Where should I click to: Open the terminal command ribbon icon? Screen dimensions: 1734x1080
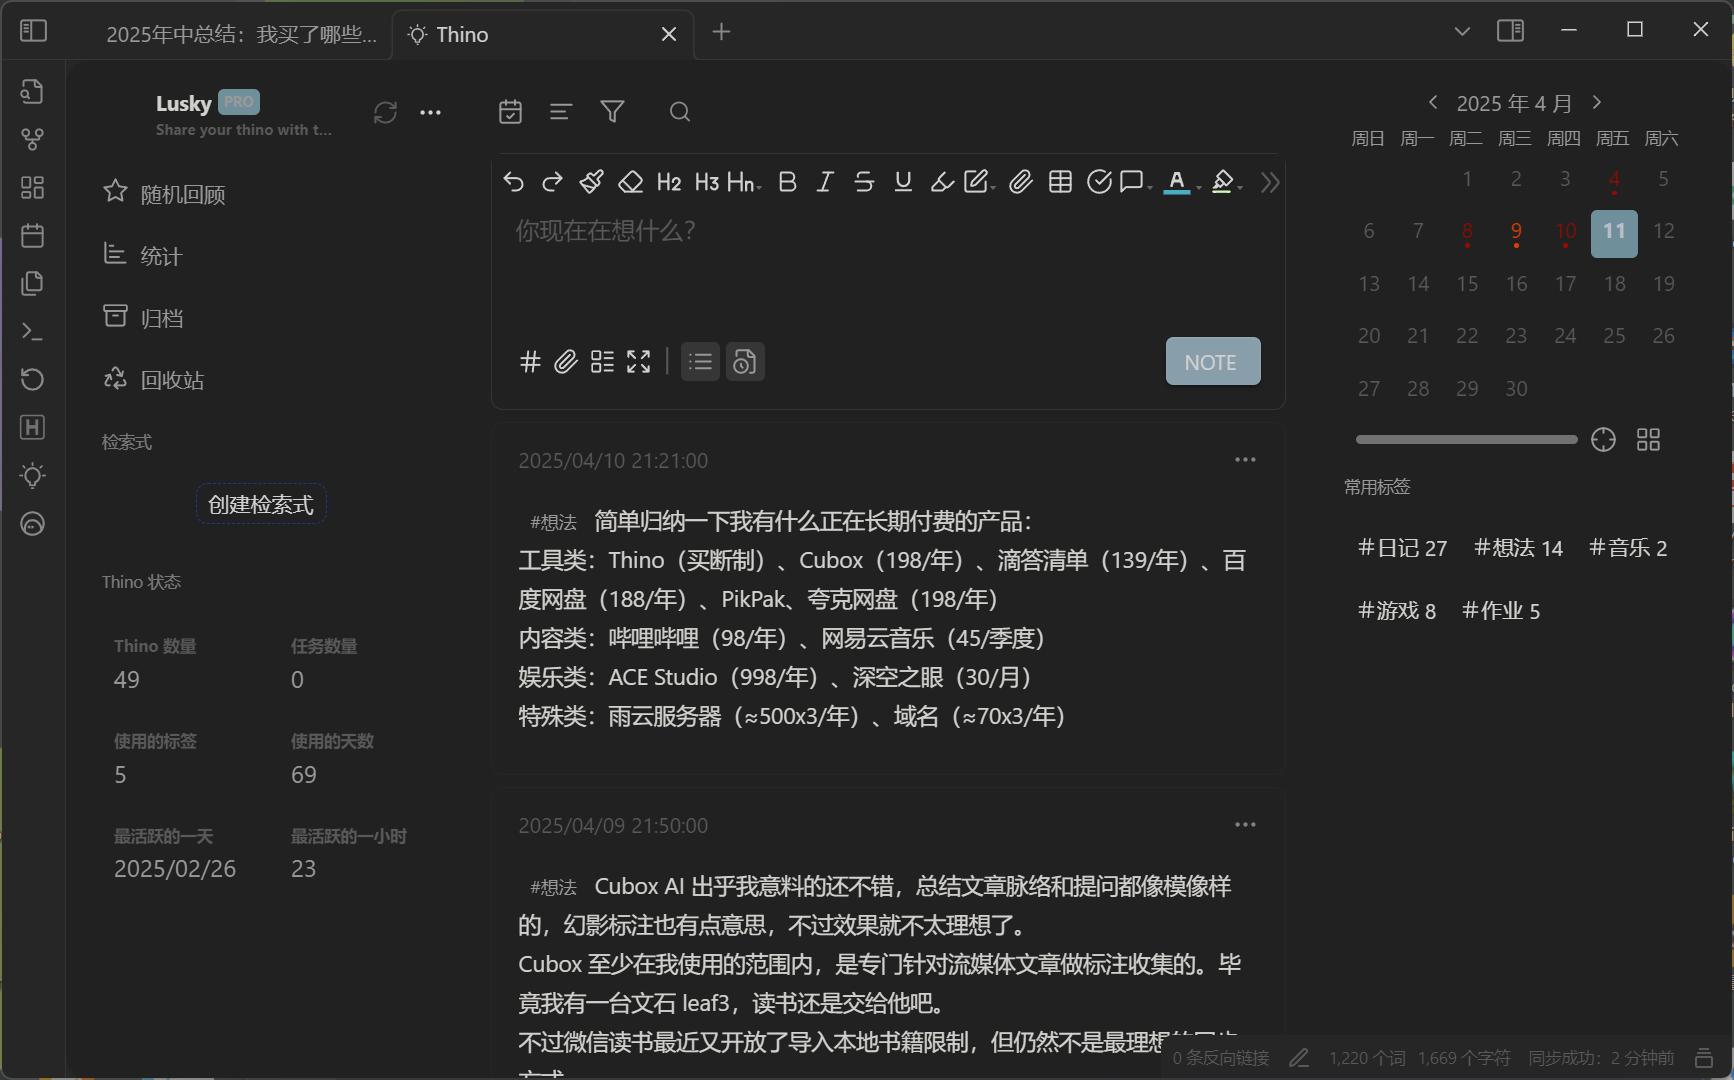click(x=33, y=331)
